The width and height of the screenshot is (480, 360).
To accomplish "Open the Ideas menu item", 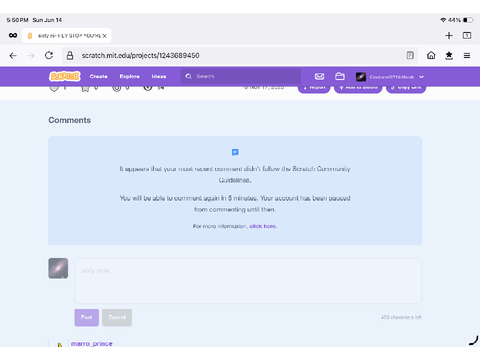I will click(x=159, y=76).
